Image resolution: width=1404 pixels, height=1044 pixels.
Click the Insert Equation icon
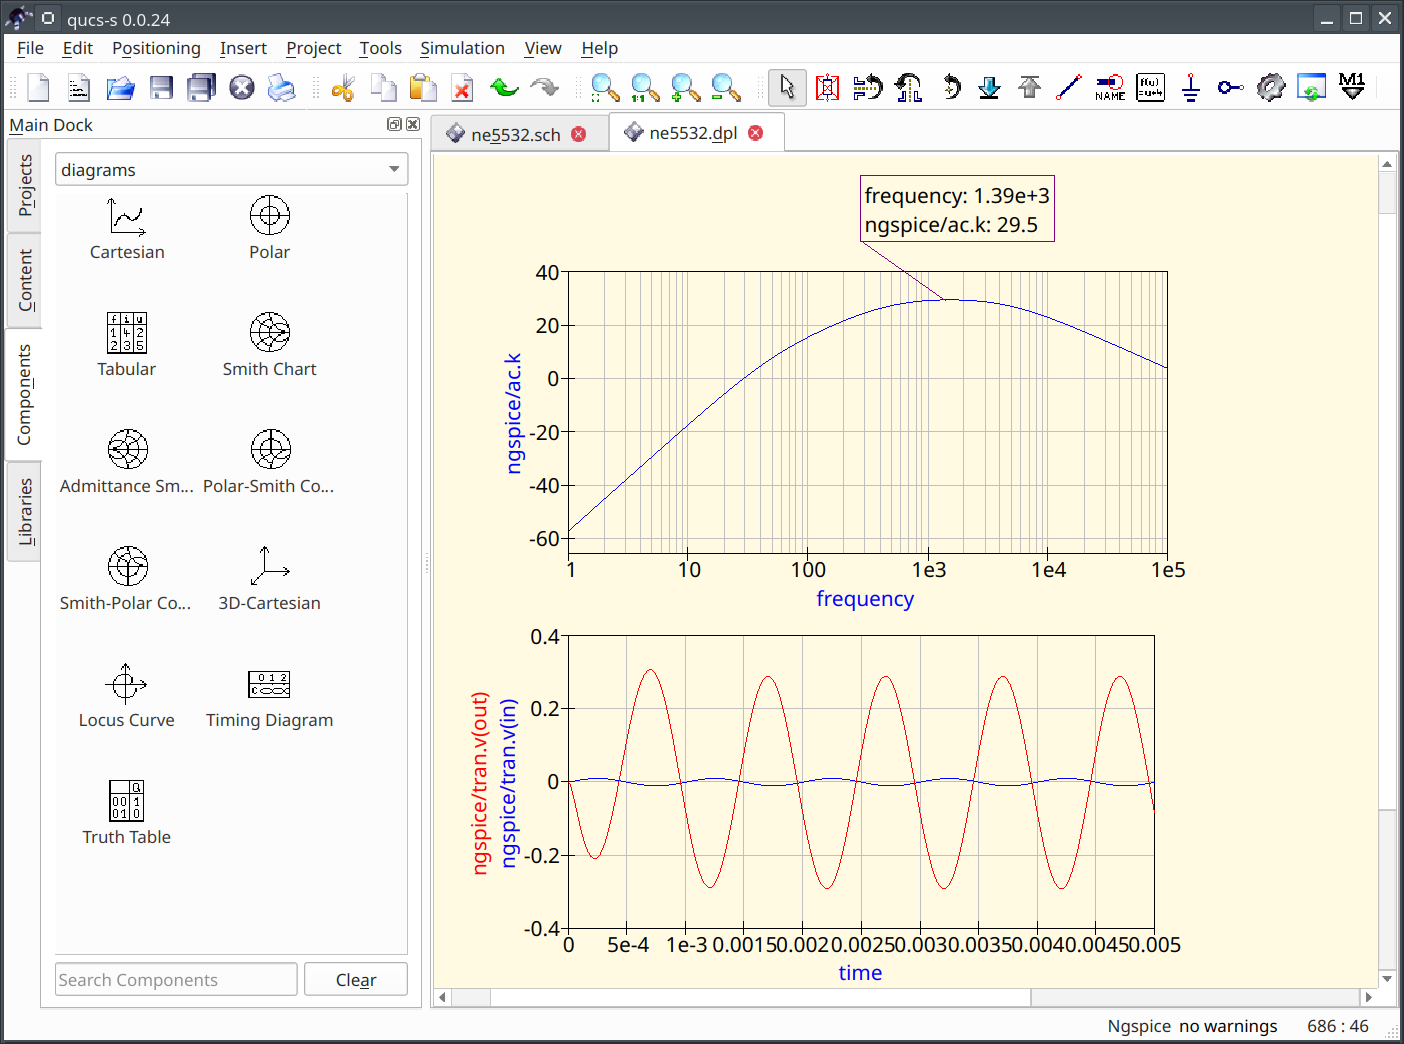coord(1150,88)
